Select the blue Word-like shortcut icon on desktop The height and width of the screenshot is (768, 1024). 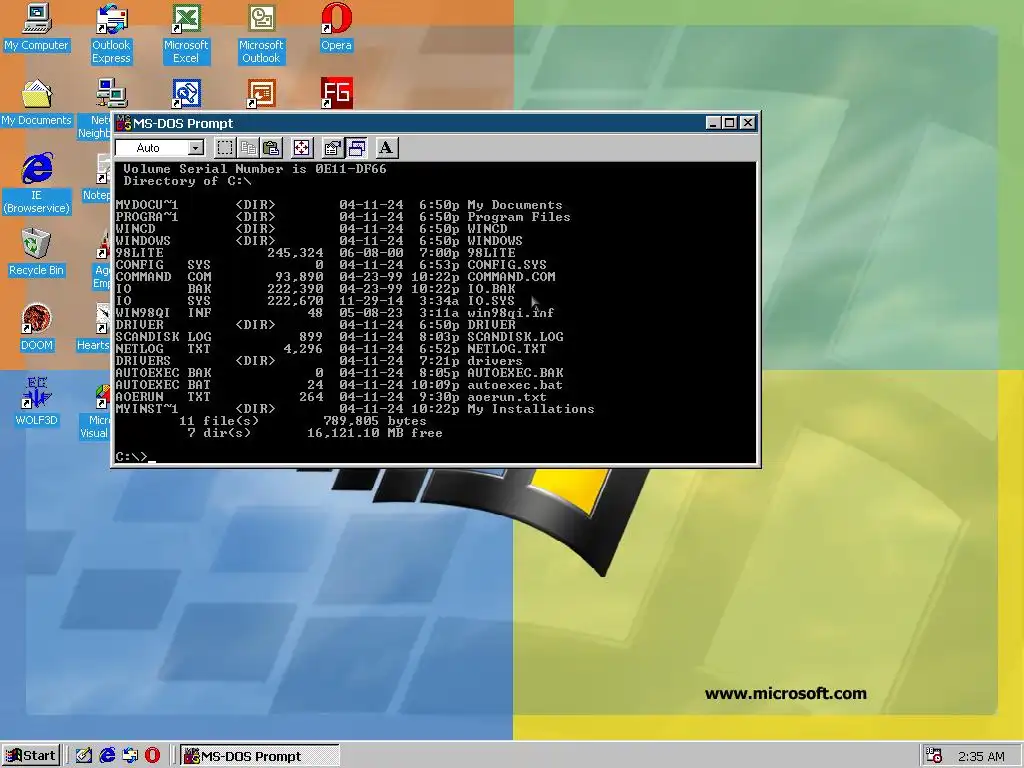186,93
